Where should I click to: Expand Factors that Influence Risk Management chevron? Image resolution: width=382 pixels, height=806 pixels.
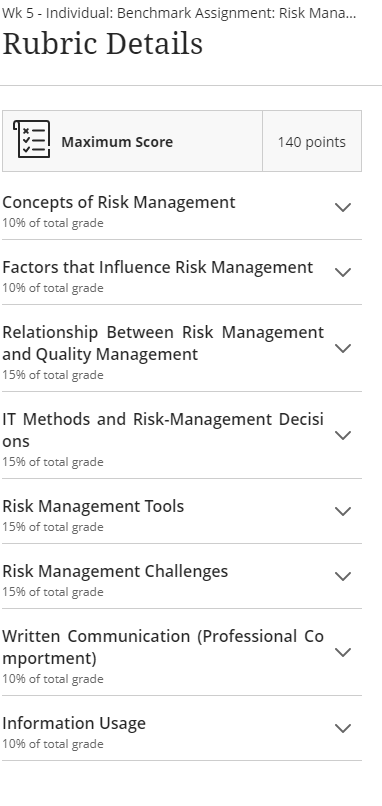[343, 272]
